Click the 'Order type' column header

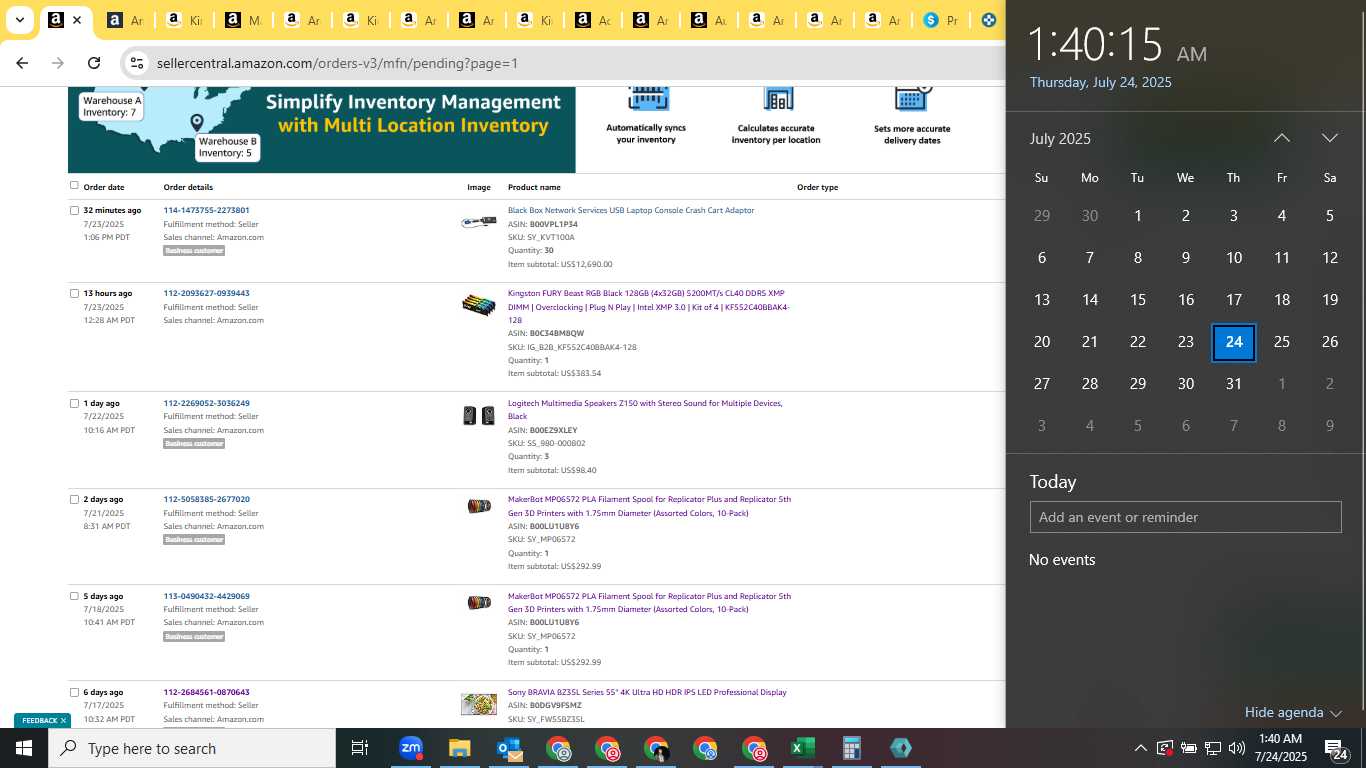coord(817,187)
